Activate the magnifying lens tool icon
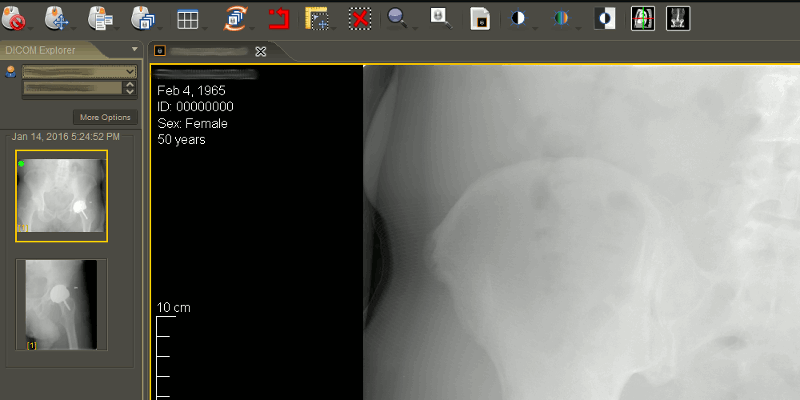The width and height of the screenshot is (800, 400). tap(440, 18)
